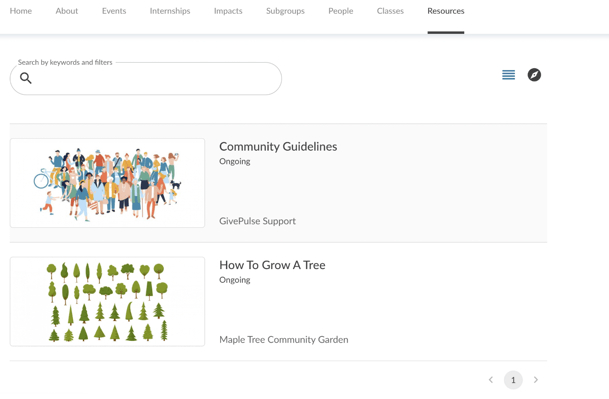Click the keyword search input field
The width and height of the screenshot is (609, 399).
pos(146,78)
